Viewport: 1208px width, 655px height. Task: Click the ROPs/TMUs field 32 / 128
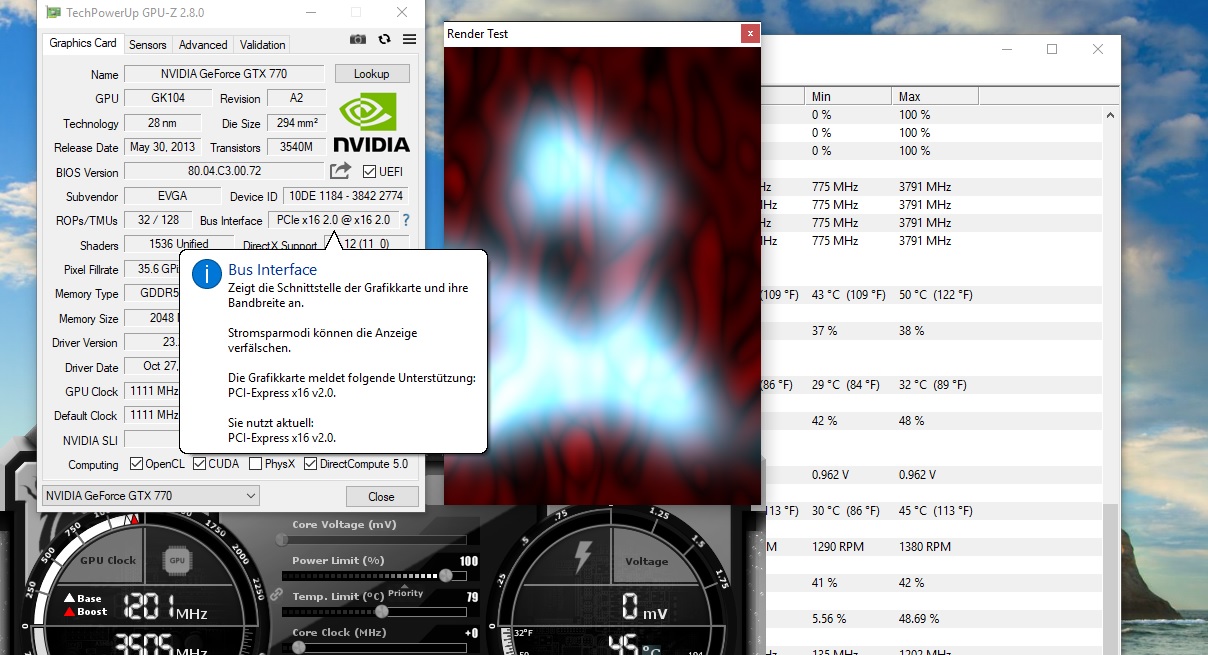(x=158, y=220)
